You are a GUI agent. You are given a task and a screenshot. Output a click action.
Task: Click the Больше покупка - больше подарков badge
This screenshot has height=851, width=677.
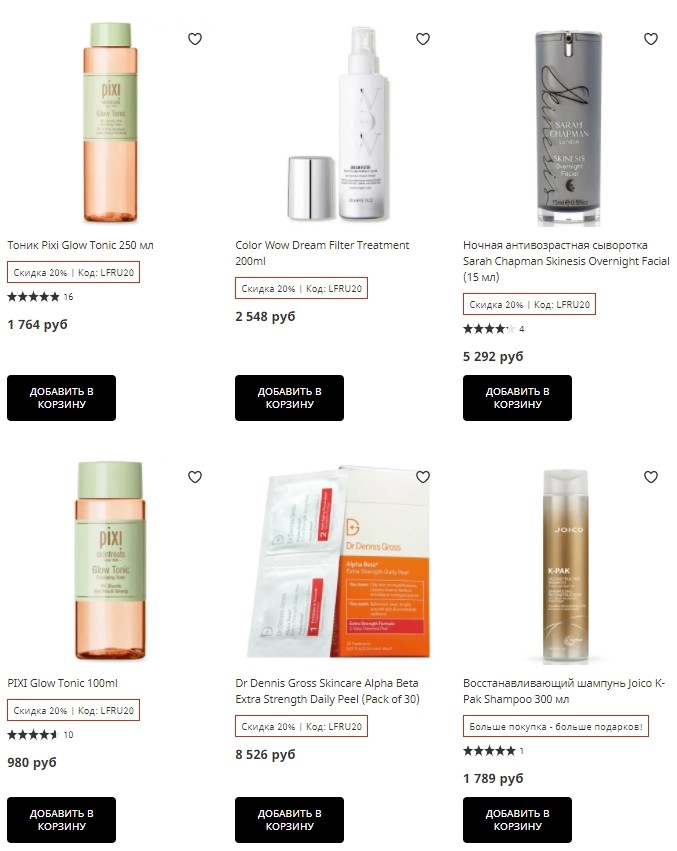click(x=556, y=727)
